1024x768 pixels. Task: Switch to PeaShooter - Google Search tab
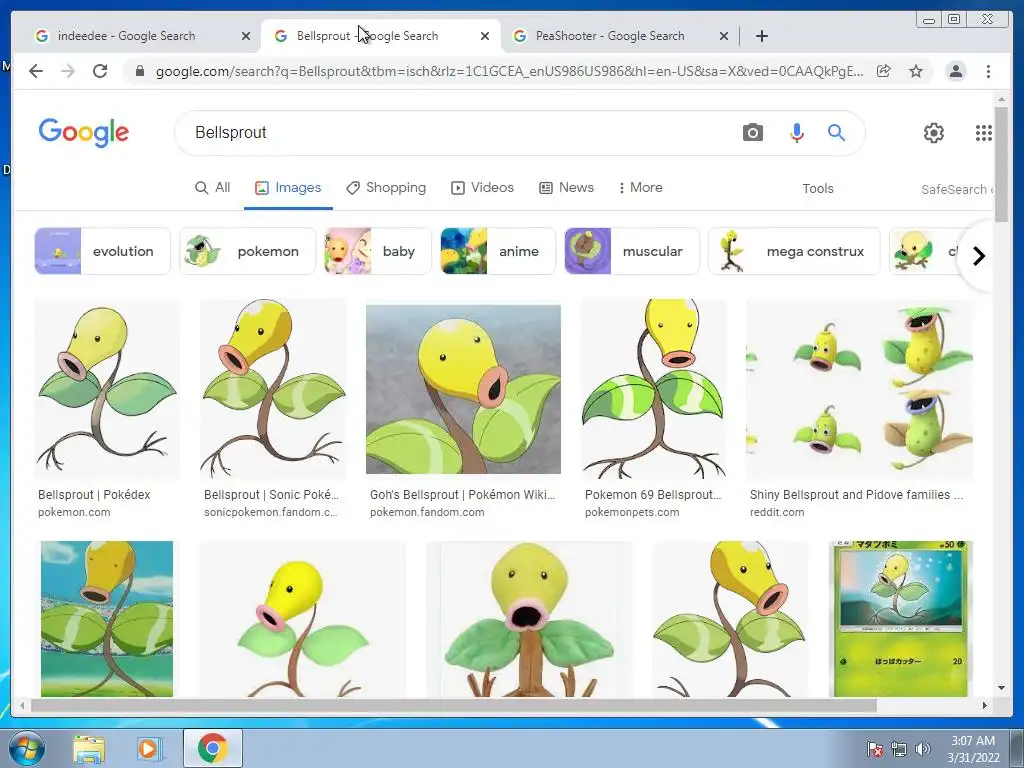pyautogui.click(x=610, y=36)
